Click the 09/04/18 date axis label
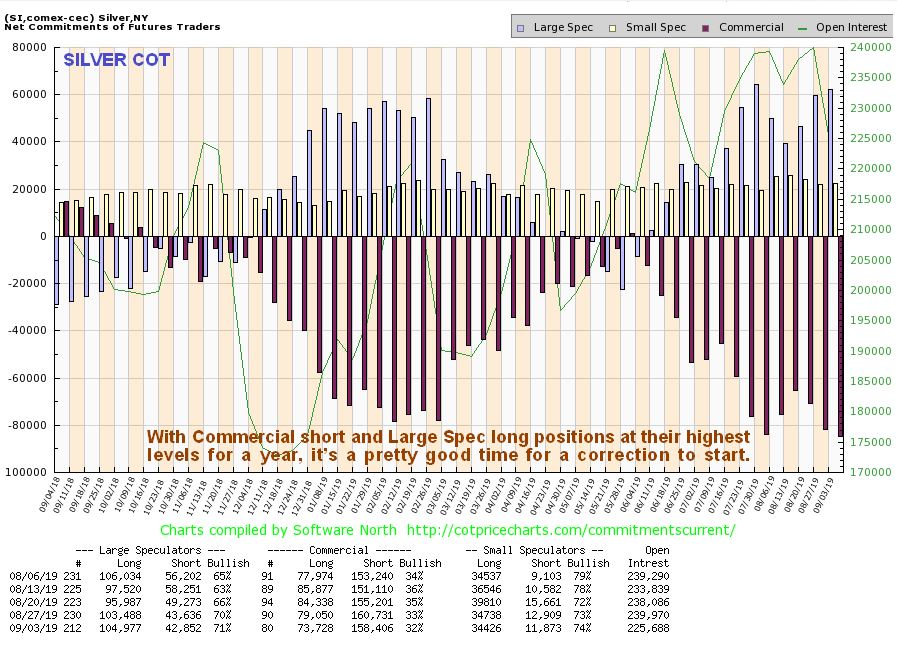 50,495
